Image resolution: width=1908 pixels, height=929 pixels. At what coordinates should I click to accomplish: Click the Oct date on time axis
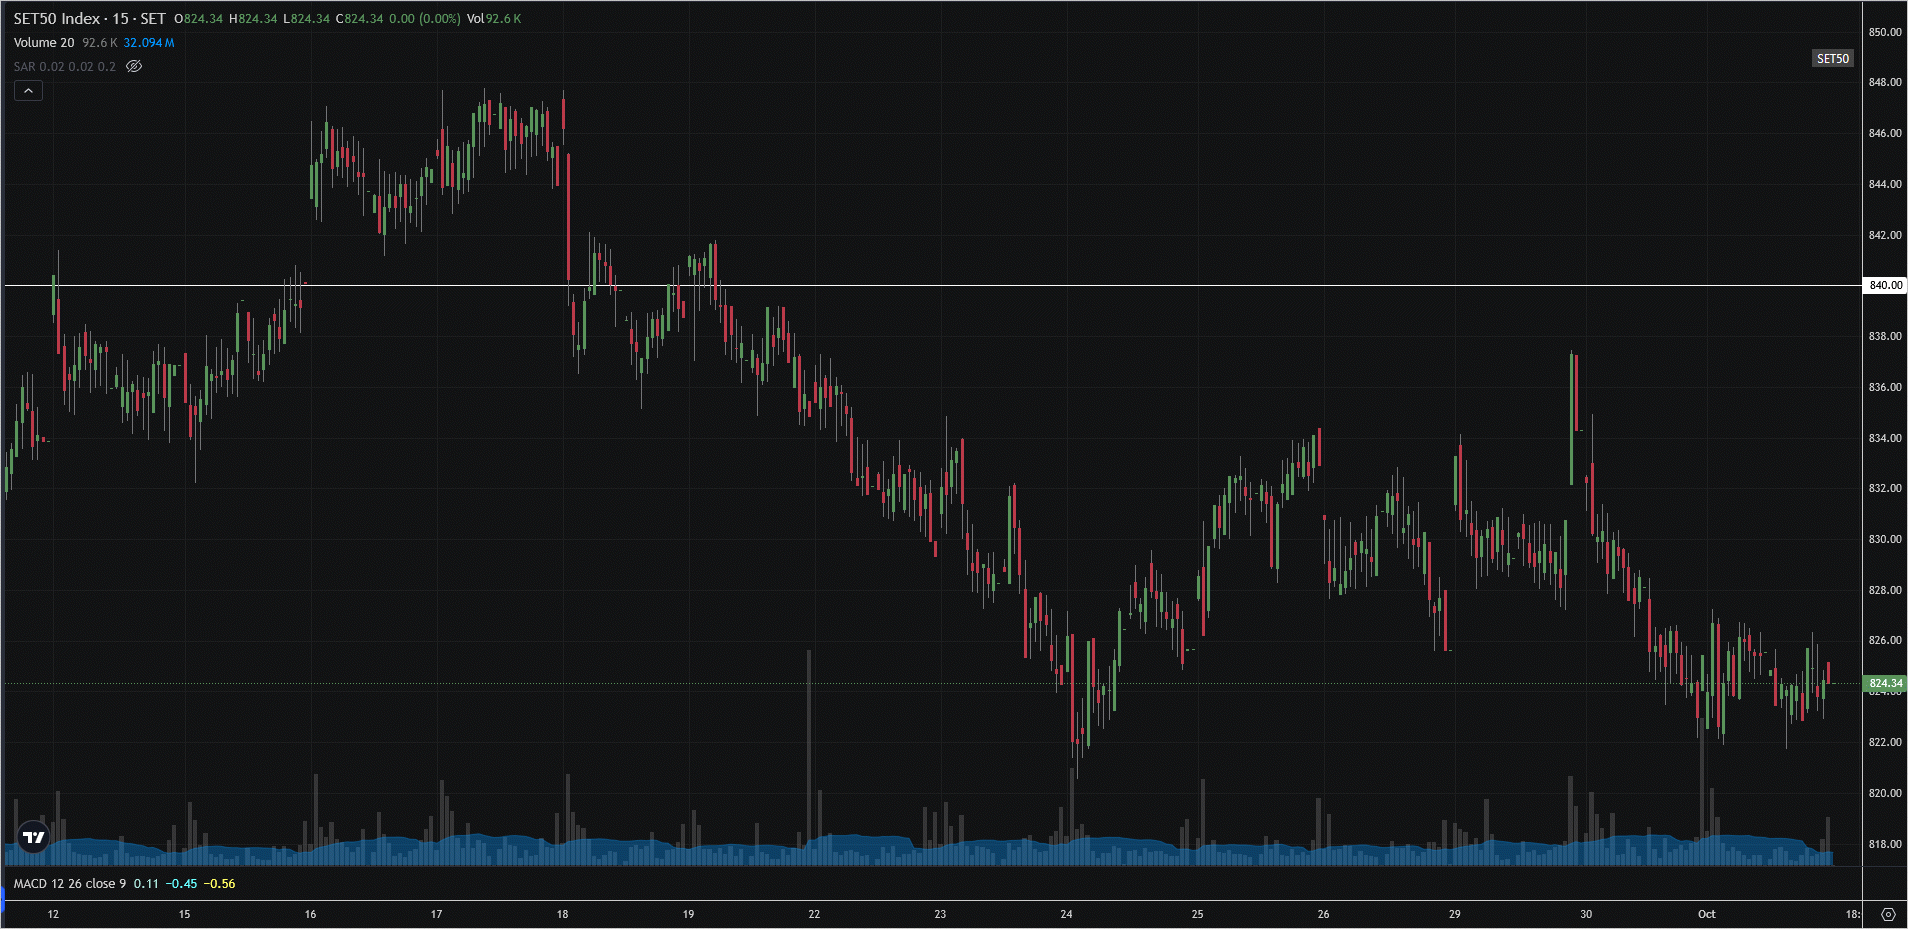click(1706, 914)
